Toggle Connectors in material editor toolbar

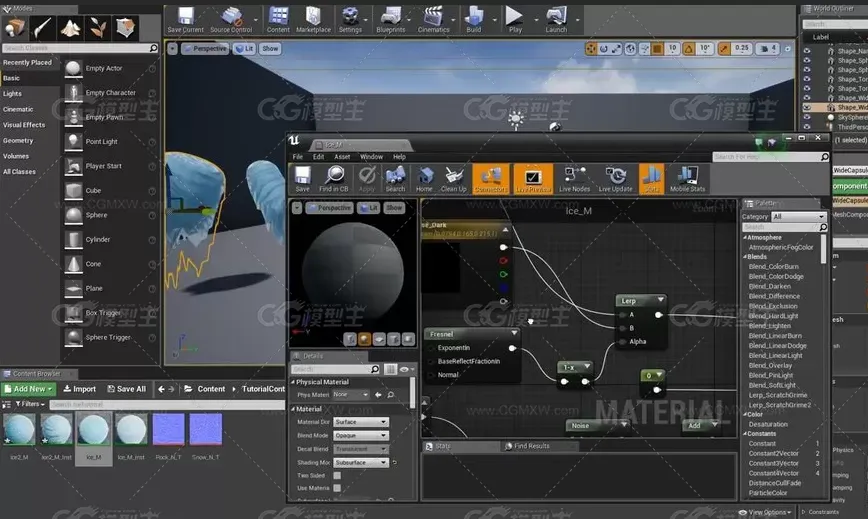(491, 179)
